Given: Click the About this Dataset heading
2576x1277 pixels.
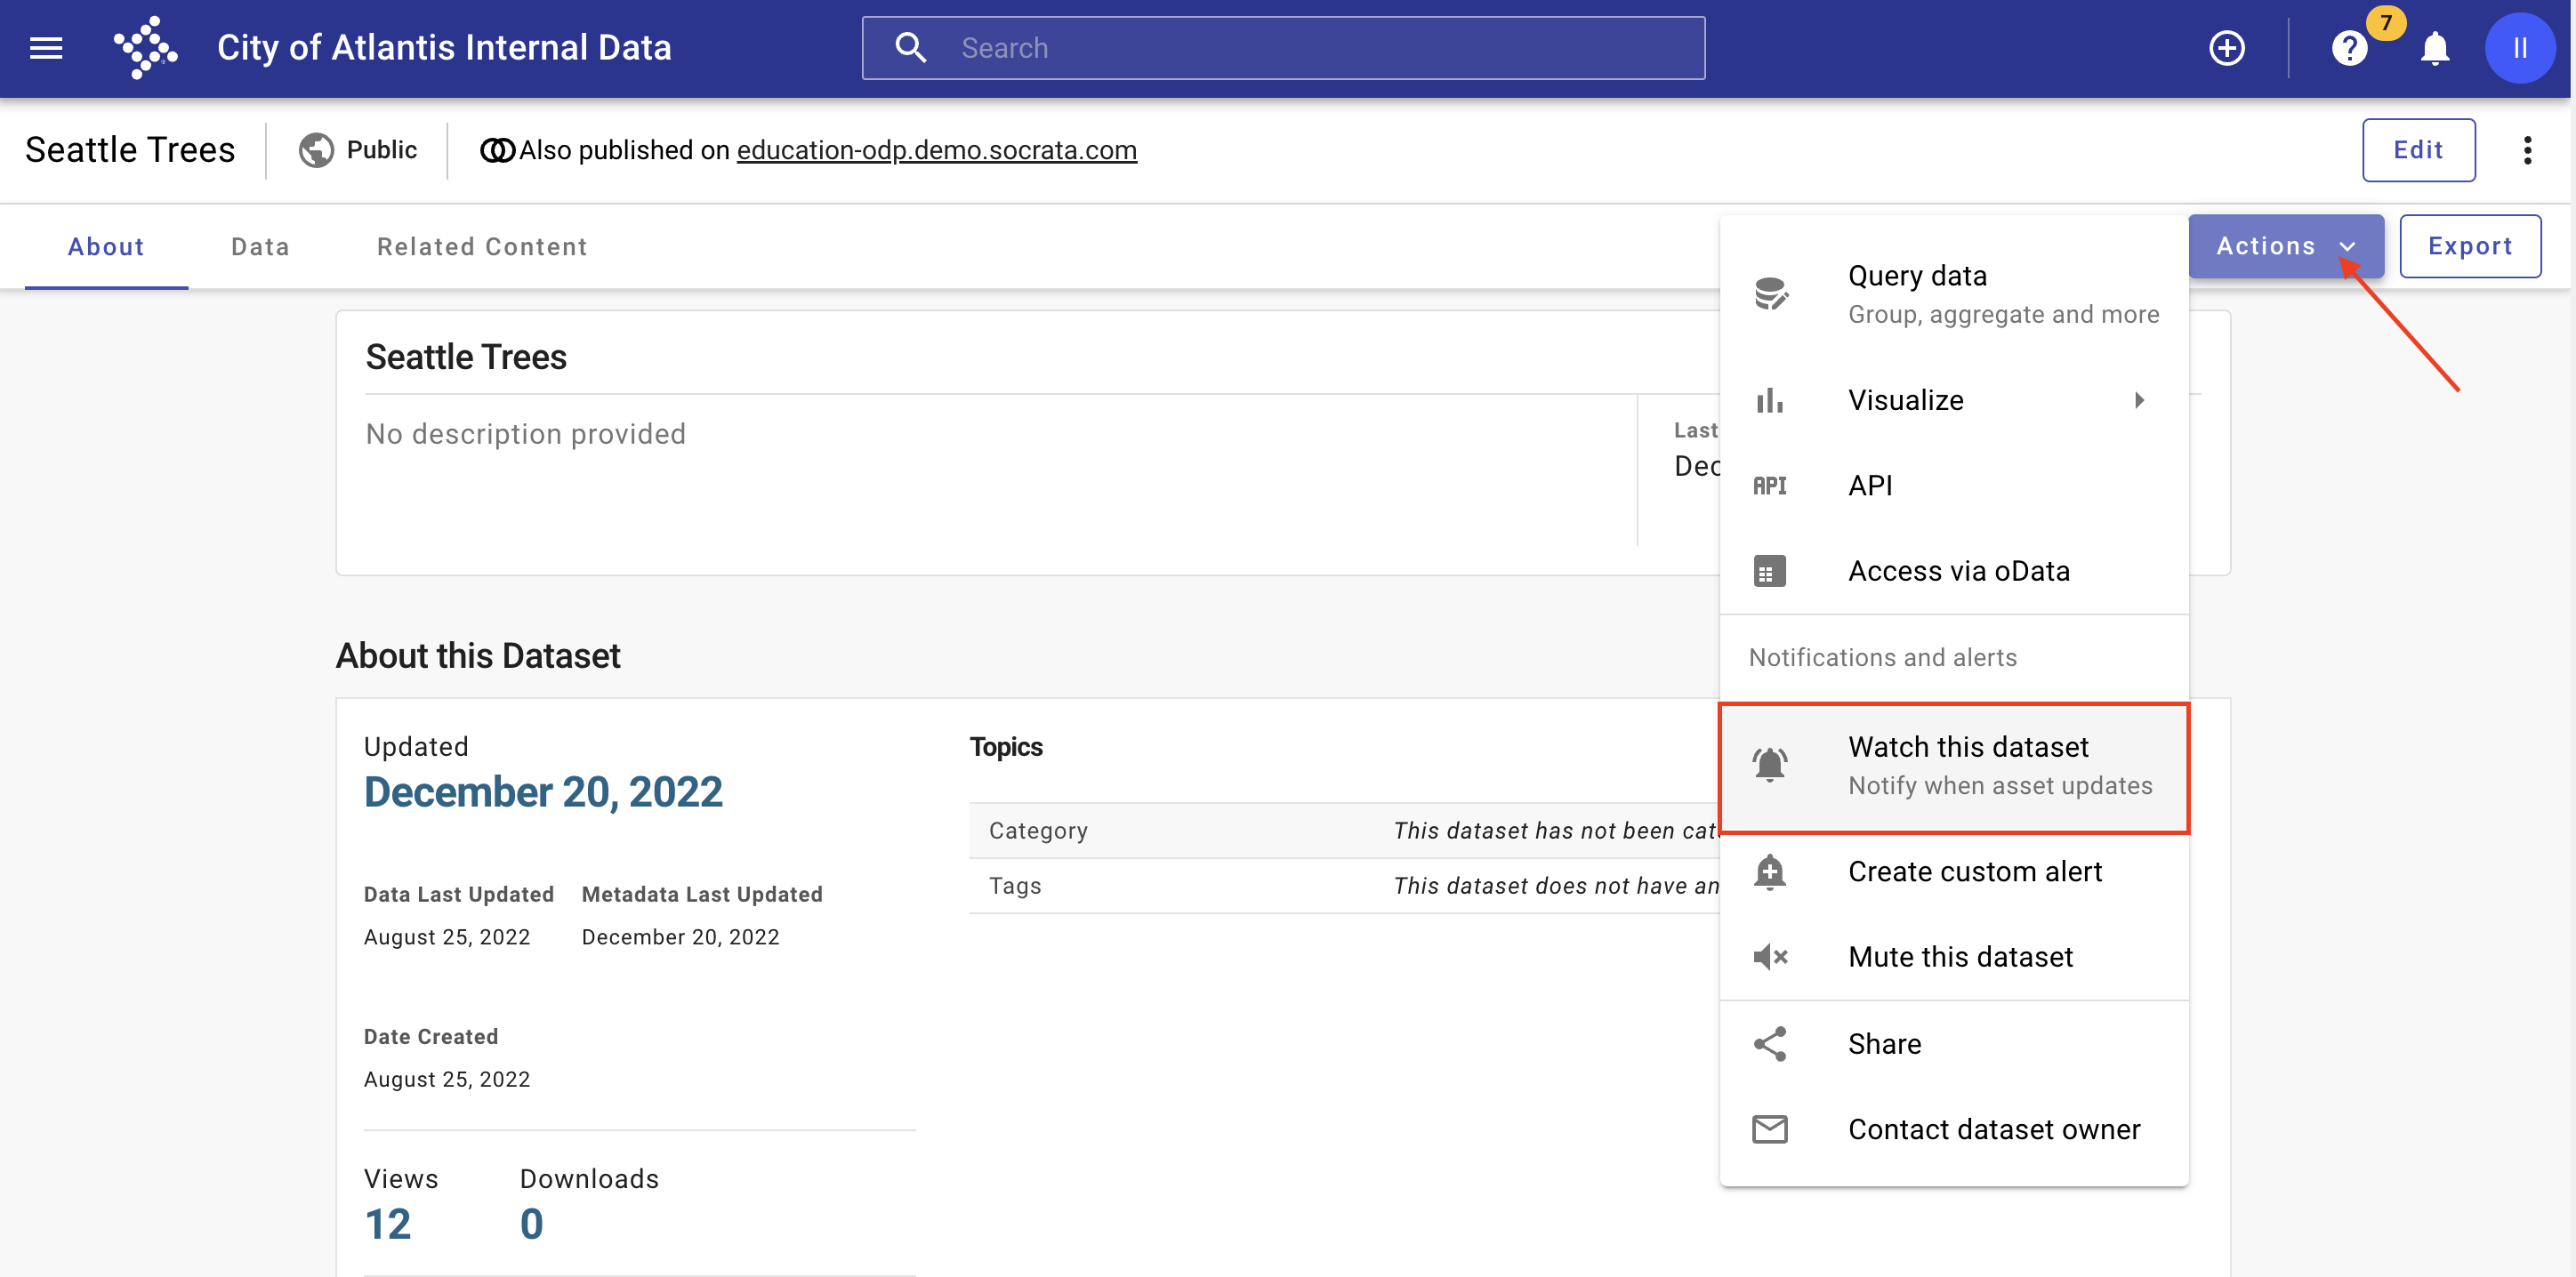Looking at the screenshot, I should pyautogui.click(x=478, y=656).
